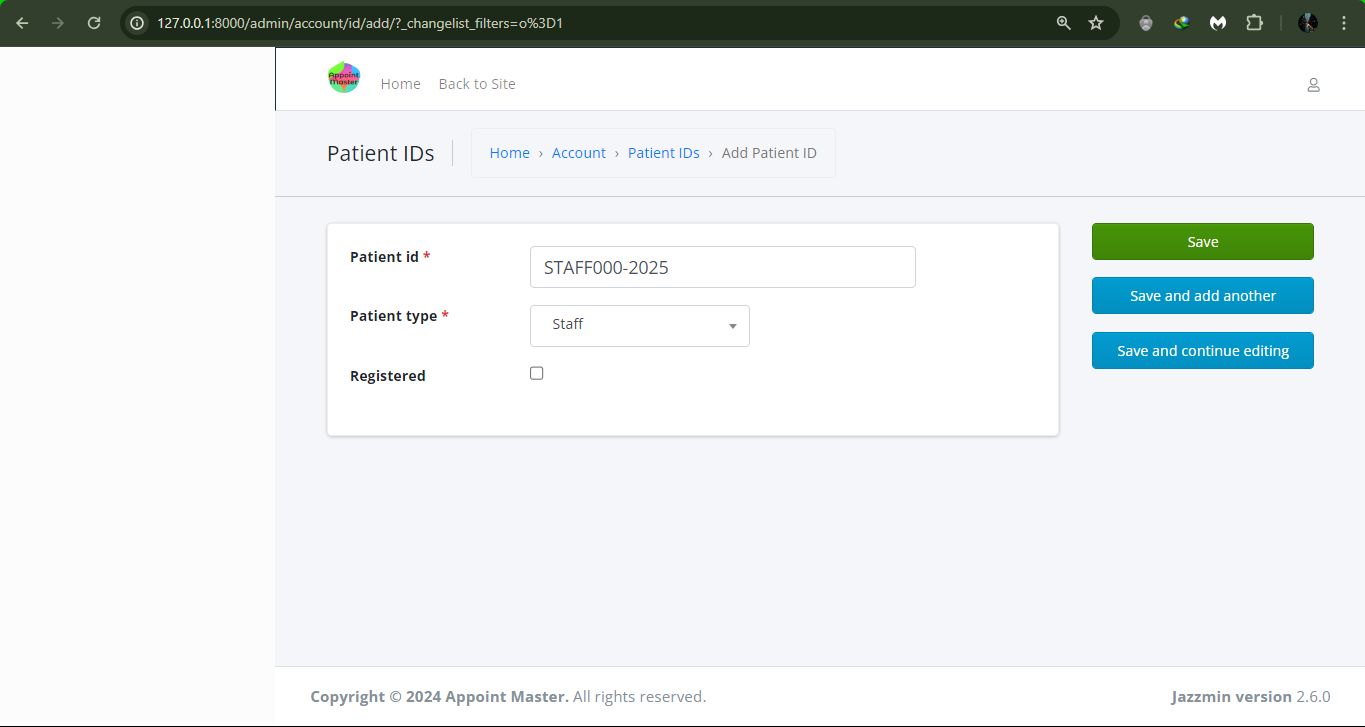Open the browser zoom magnifier icon
This screenshot has height=727, width=1365.
tap(1064, 23)
